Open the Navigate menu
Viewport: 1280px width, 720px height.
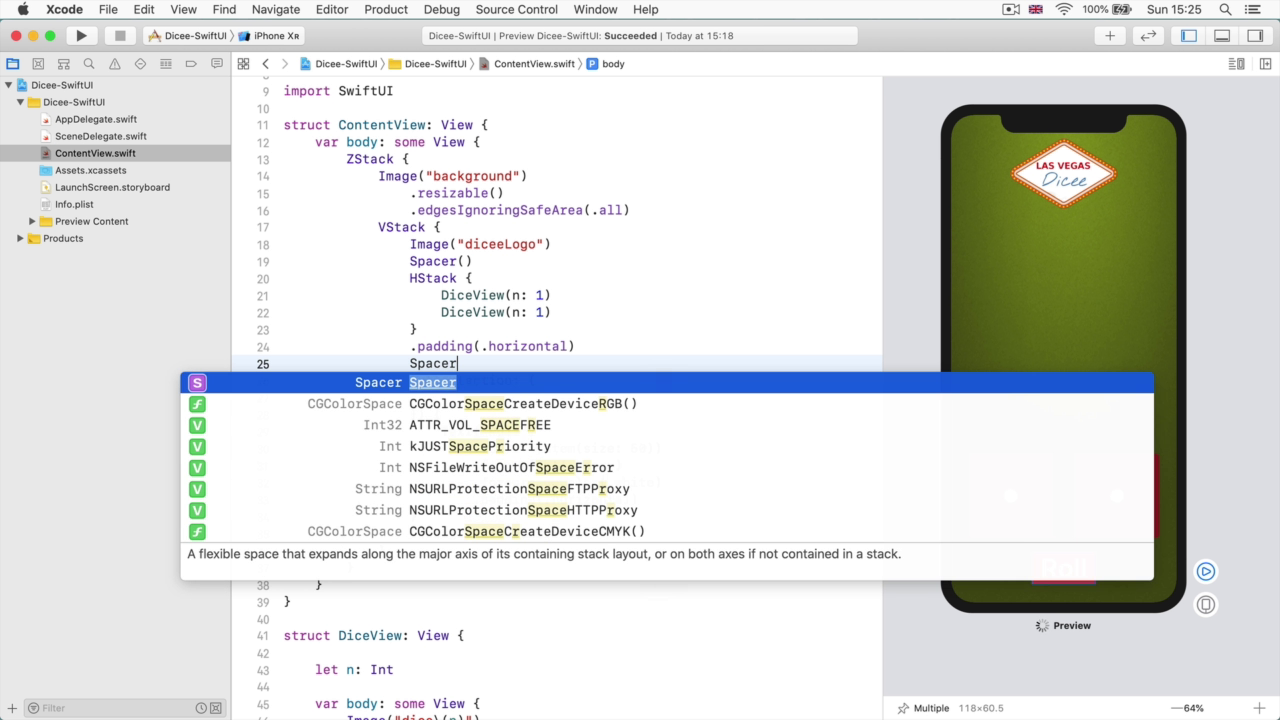[275, 9]
